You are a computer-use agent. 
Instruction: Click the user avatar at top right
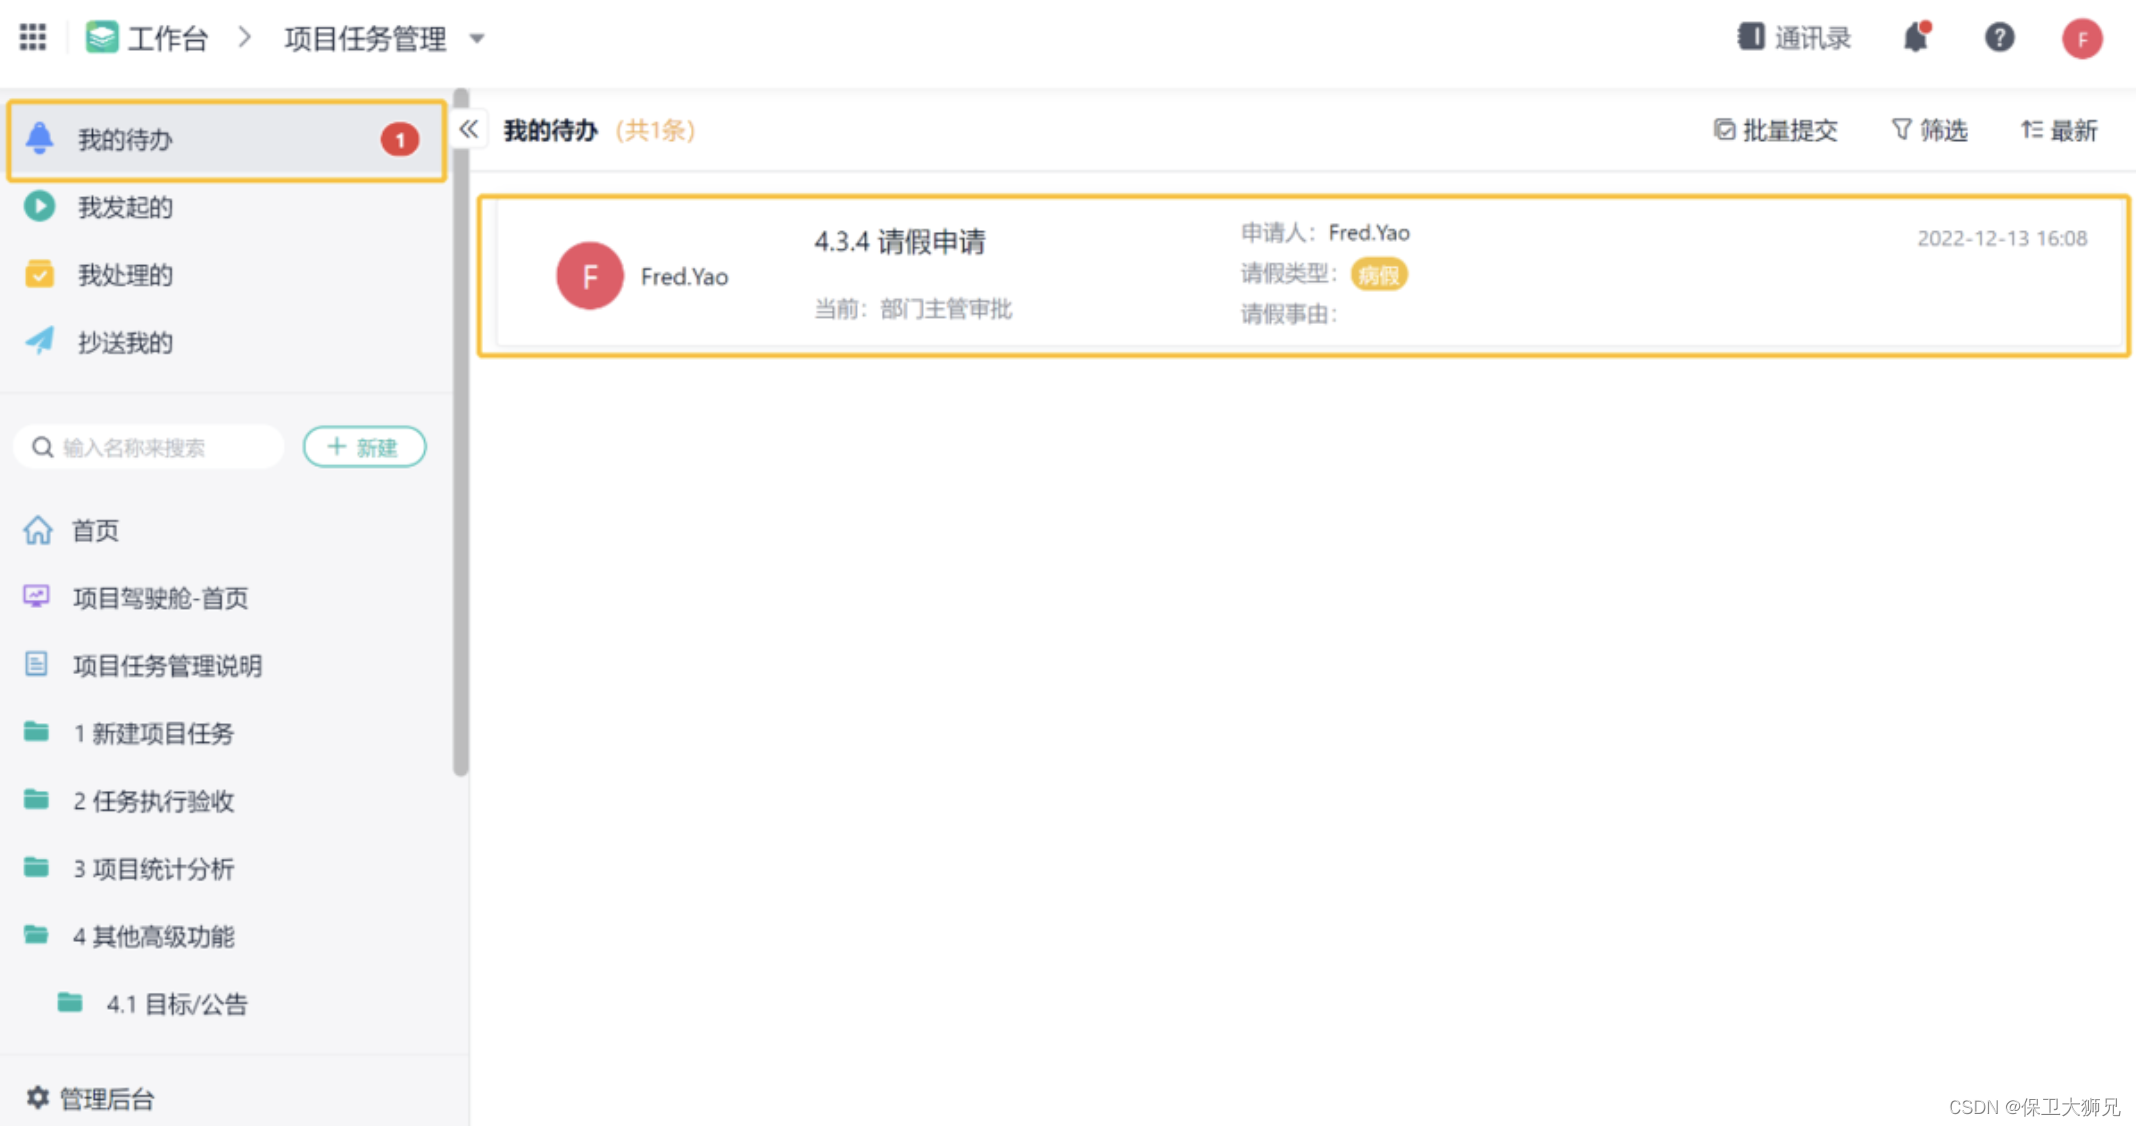[2082, 39]
